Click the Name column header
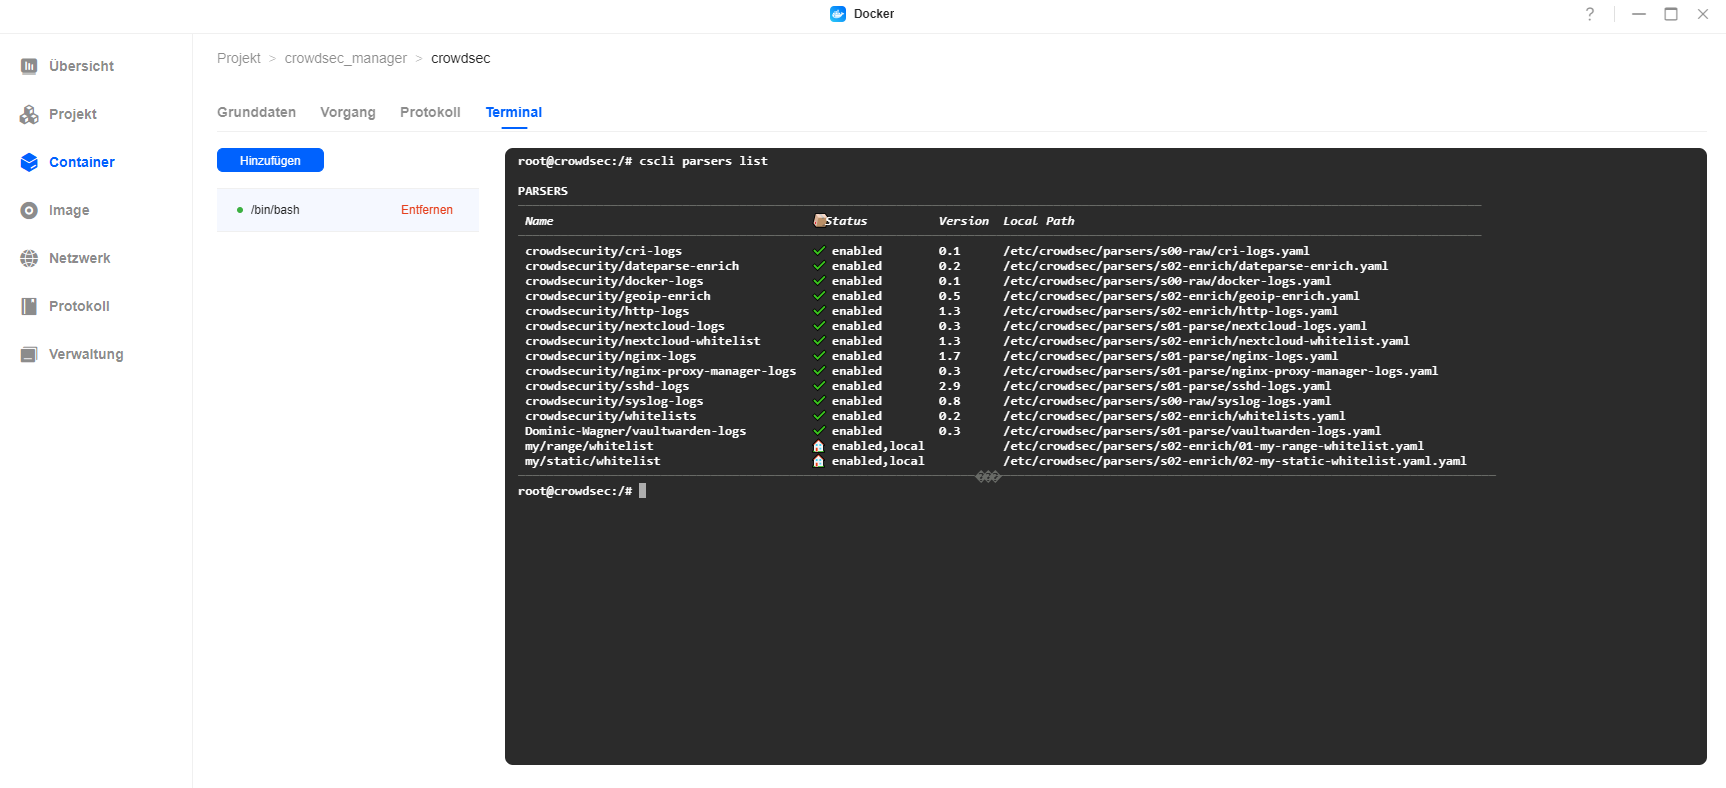Image resolution: width=1726 pixels, height=788 pixels. (x=539, y=221)
